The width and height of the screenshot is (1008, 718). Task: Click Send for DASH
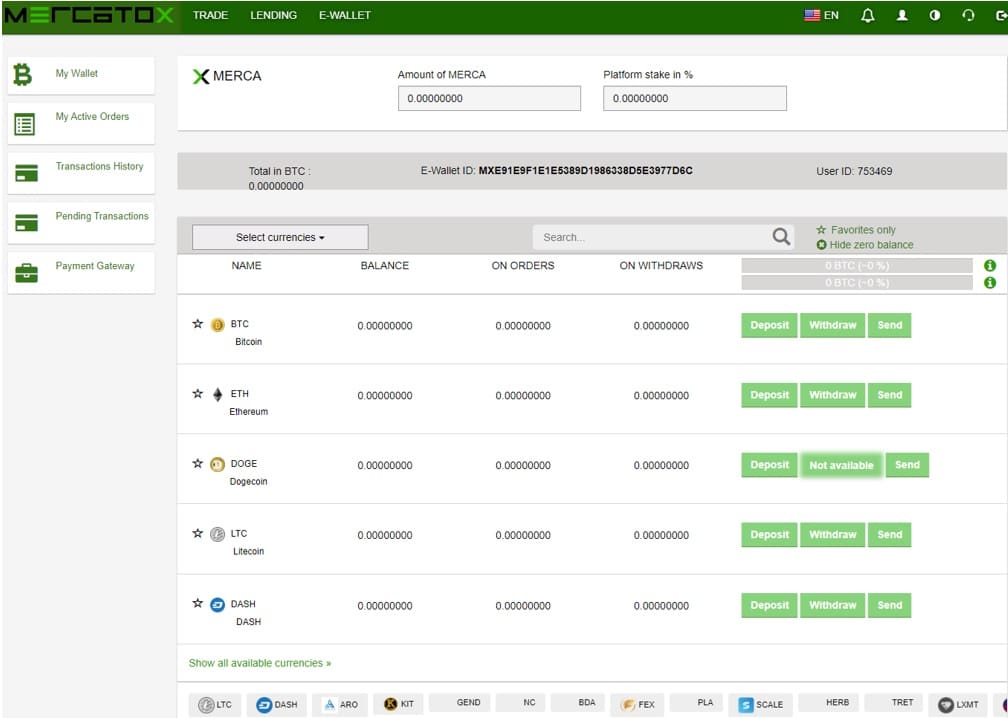click(x=890, y=606)
